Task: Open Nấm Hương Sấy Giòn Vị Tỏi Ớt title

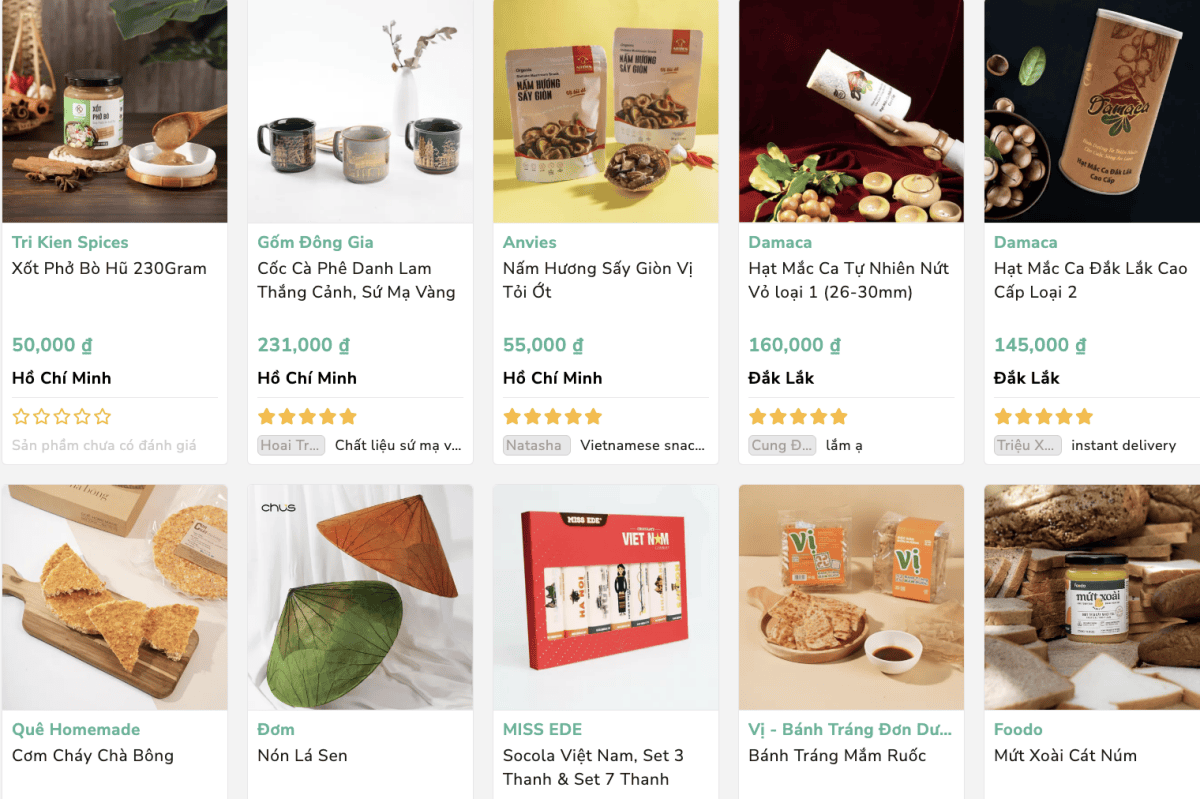Action: coord(597,280)
